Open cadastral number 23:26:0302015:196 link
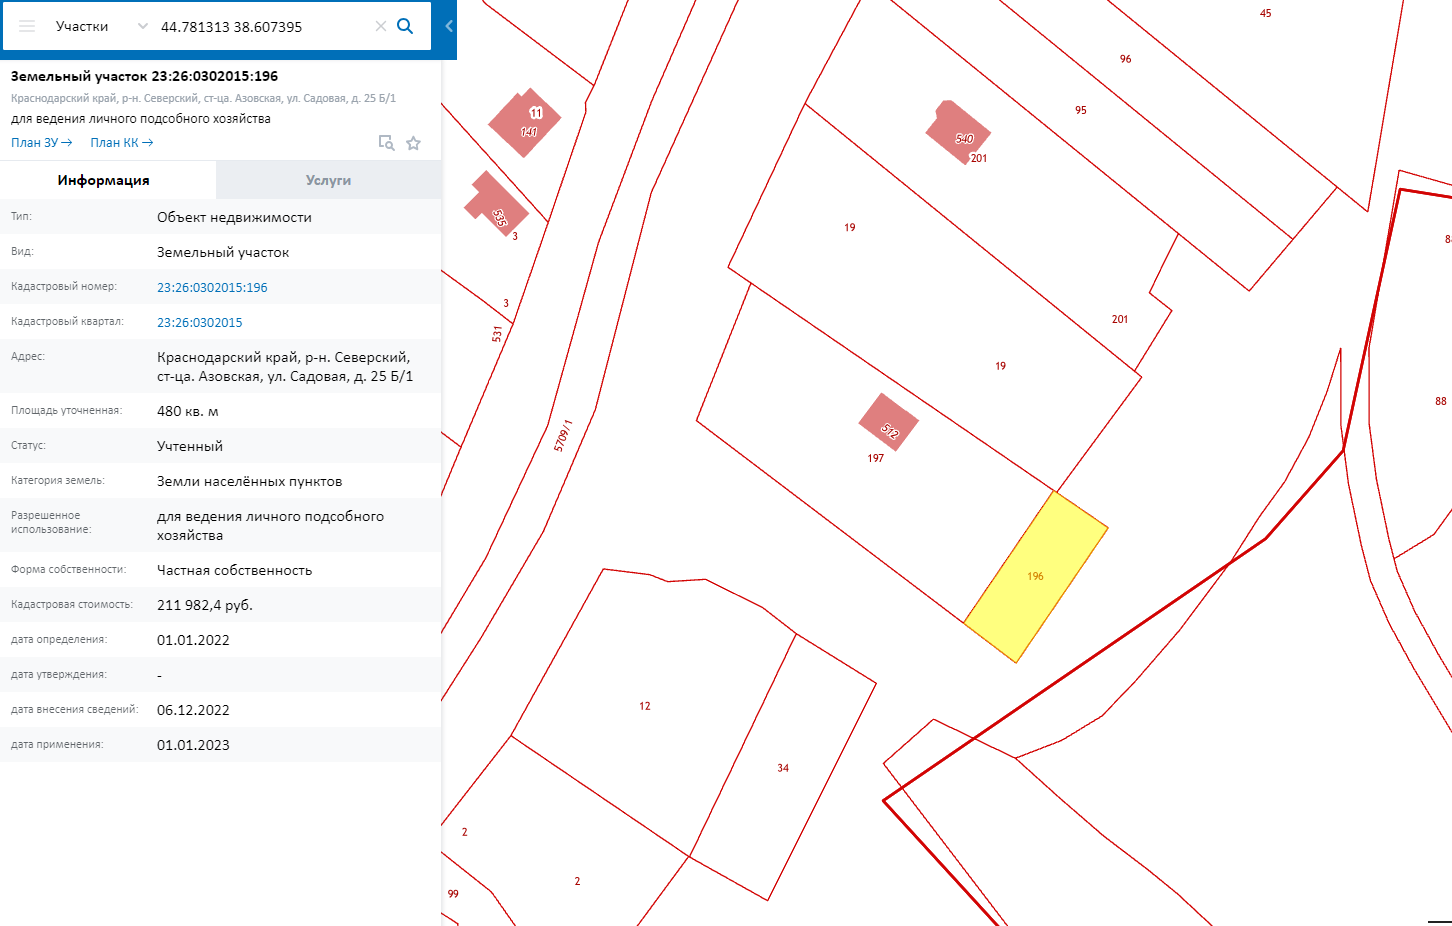The height and width of the screenshot is (926, 1452). click(x=212, y=287)
